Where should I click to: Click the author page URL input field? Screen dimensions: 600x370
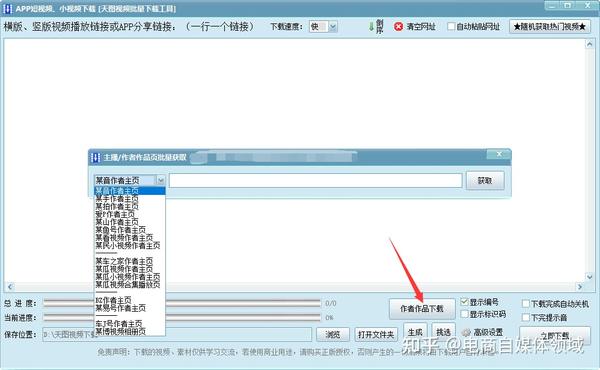pyautogui.click(x=316, y=180)
